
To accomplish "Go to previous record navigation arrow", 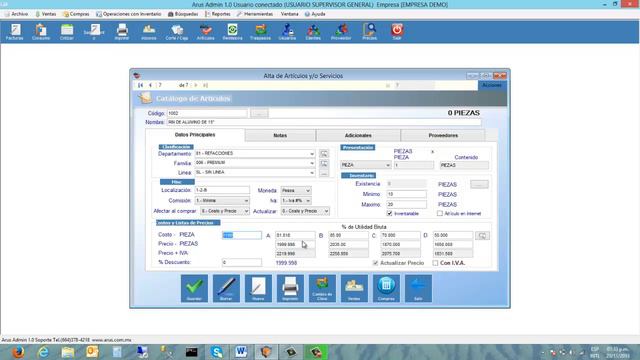I will pos(150,85).
